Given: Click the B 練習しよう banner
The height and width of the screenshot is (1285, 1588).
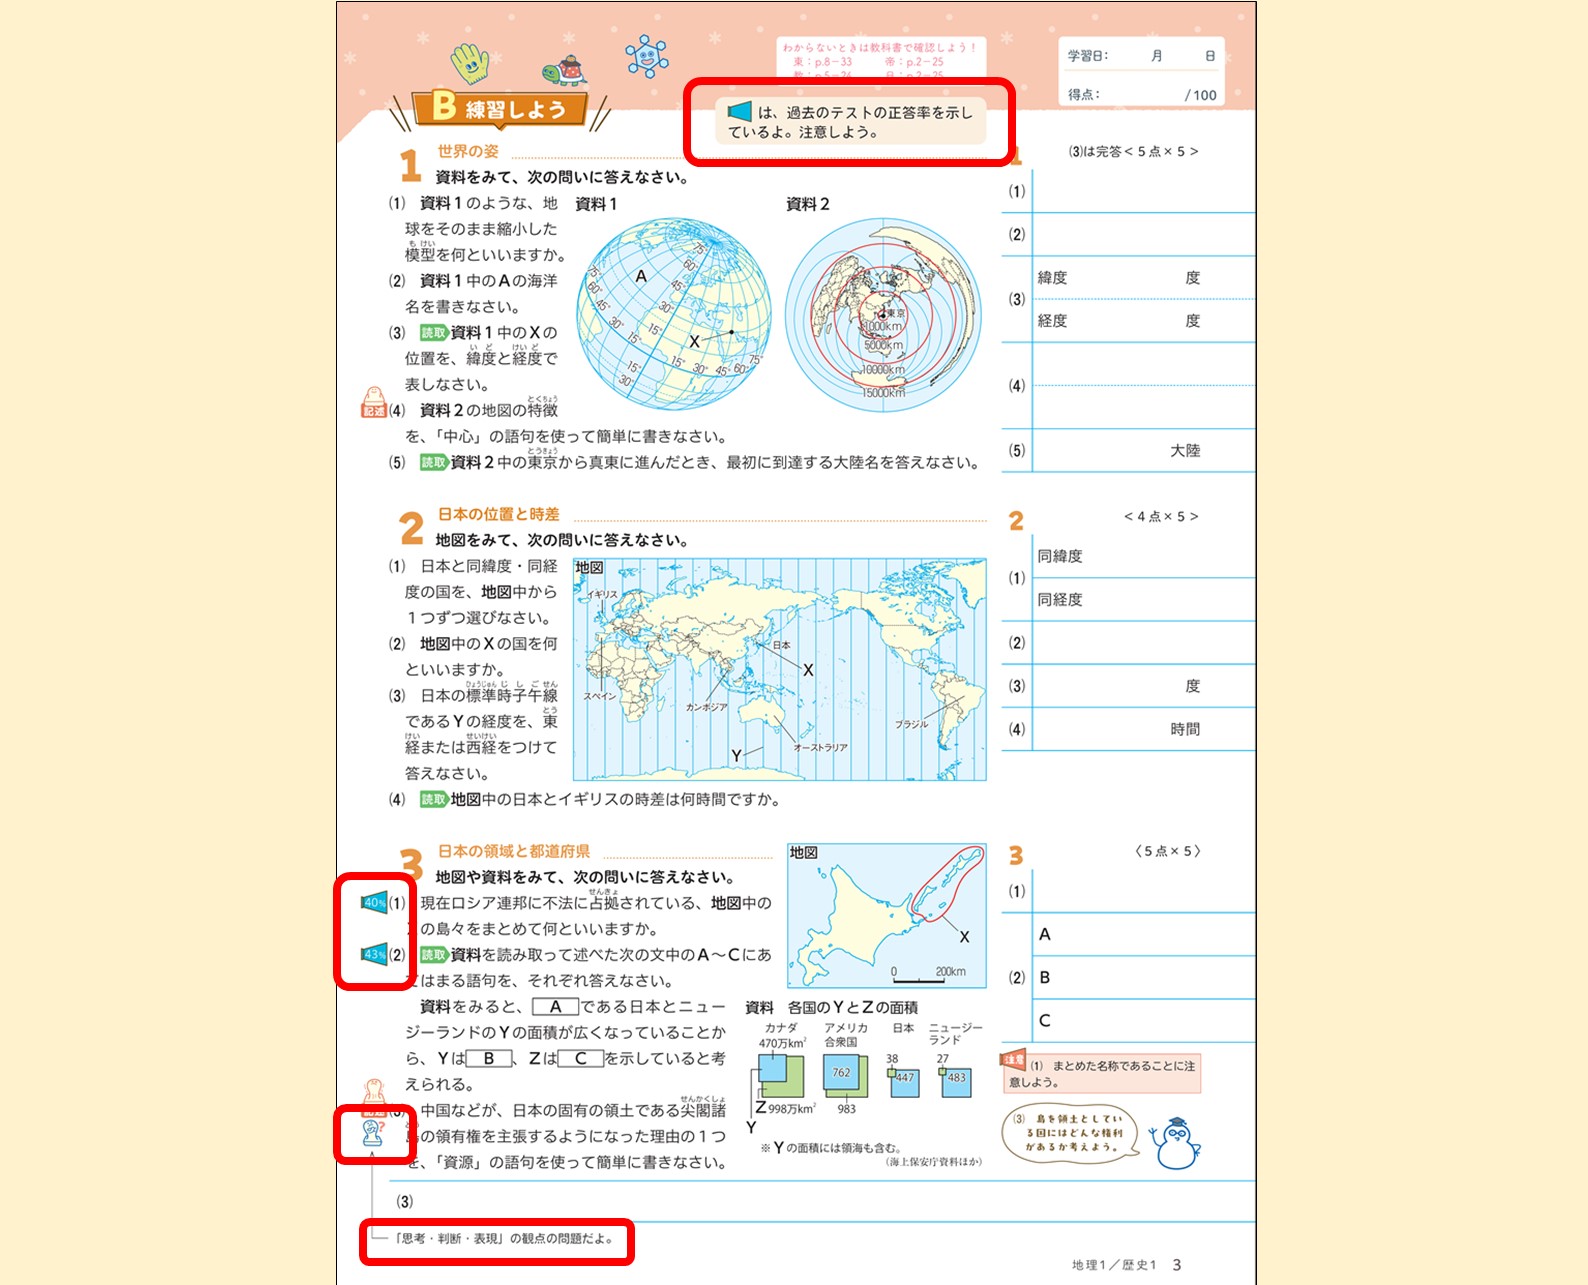Looking at the screenshot, I should pos(499,108).
